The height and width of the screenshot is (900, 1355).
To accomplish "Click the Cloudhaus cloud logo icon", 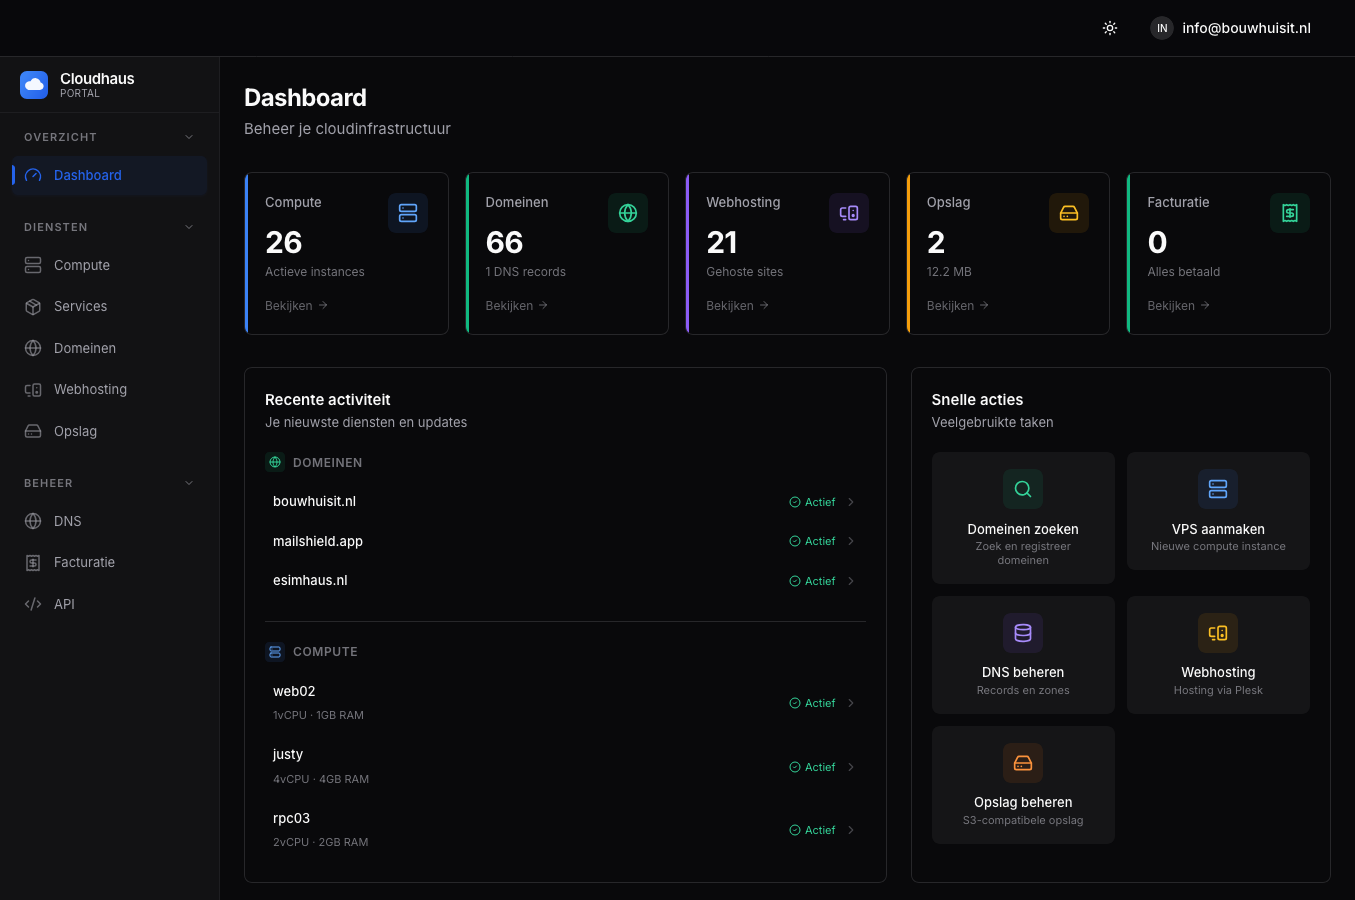I will pyautogui.click(x=33, y=85).
